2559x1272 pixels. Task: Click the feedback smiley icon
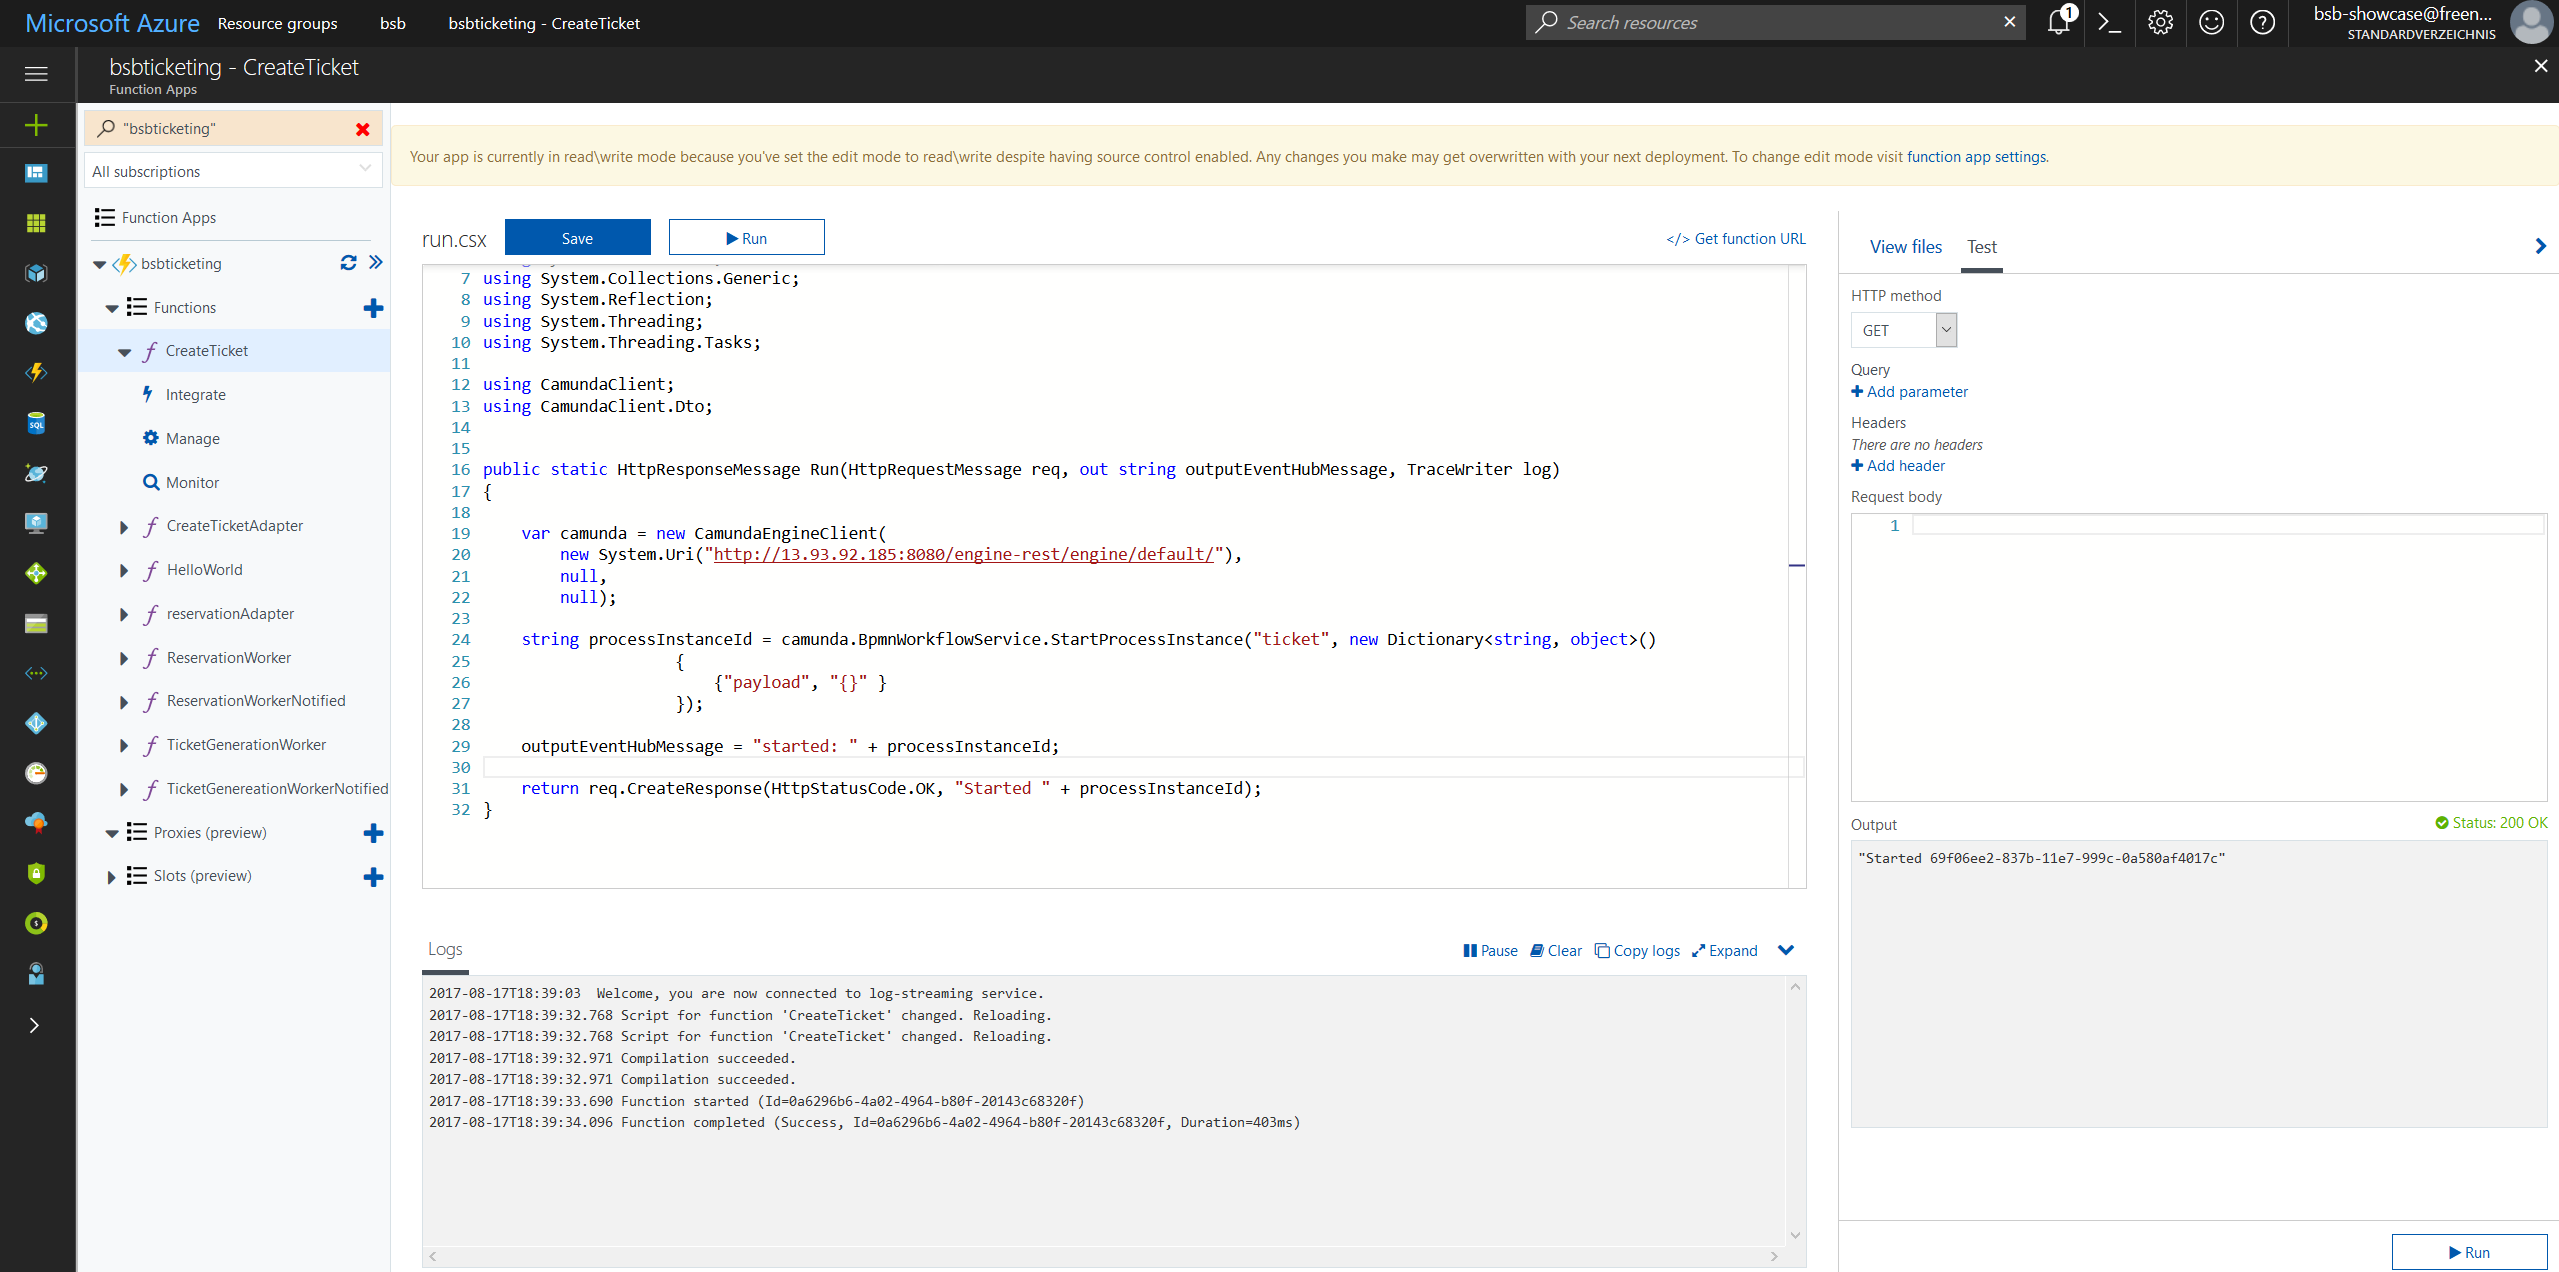tap(2211, 22)
